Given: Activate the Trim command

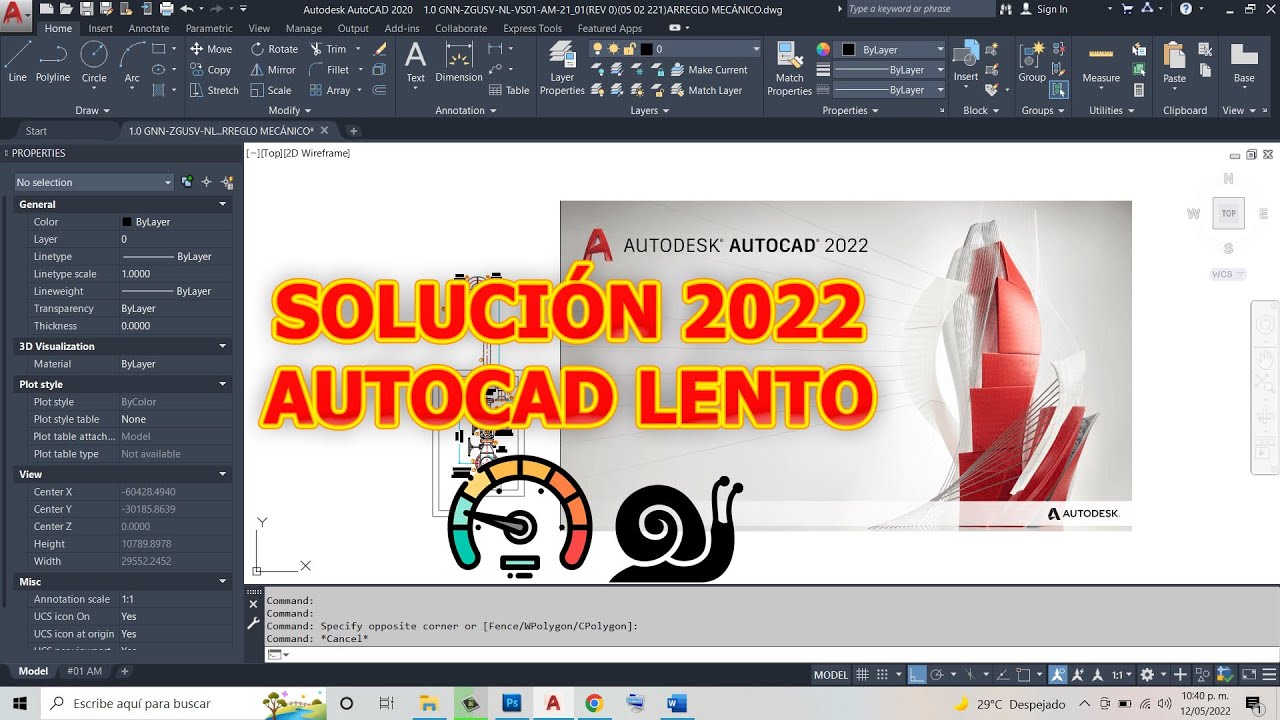Looking at the screenshot, I should 328,49.
